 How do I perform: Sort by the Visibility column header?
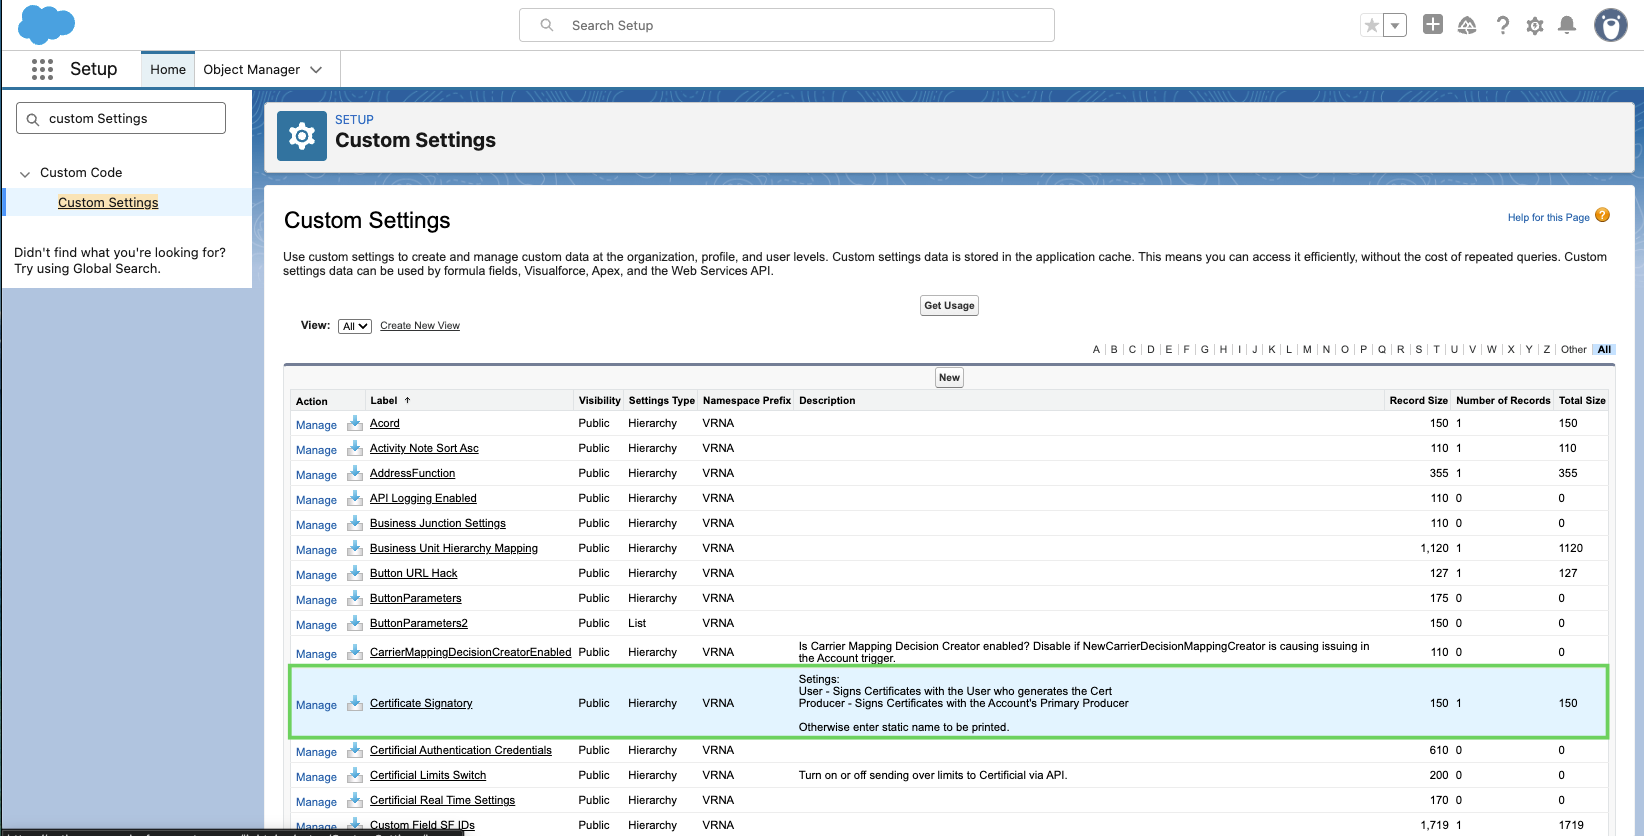(x=599, y=400)
